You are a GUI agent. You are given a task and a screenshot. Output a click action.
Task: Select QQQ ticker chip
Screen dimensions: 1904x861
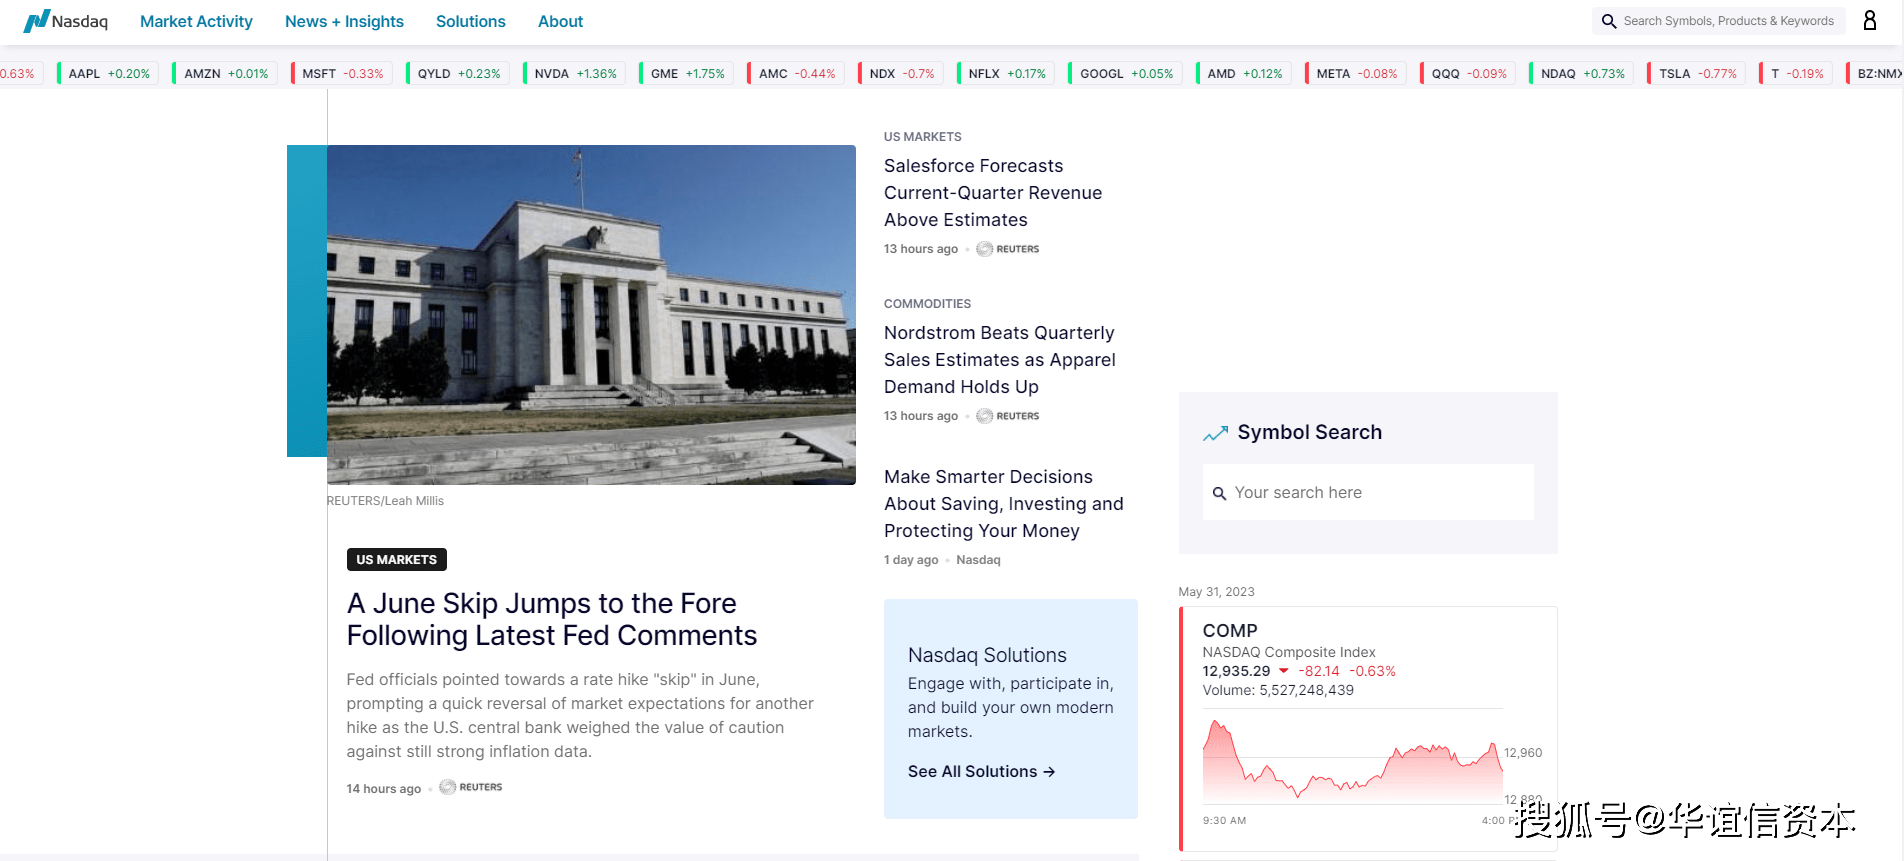pyautogui.click(x=1468, y=73)
